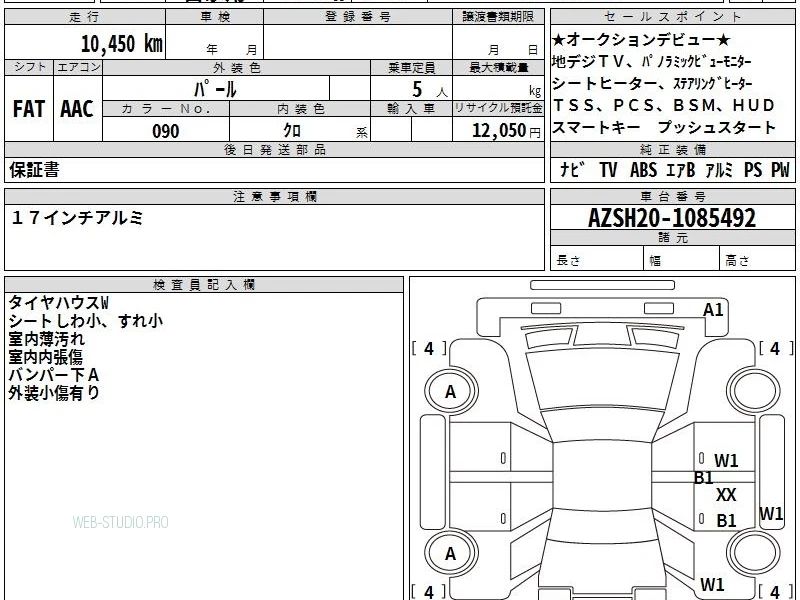Click the TV equipment item under 純正装備

point(608,170)
